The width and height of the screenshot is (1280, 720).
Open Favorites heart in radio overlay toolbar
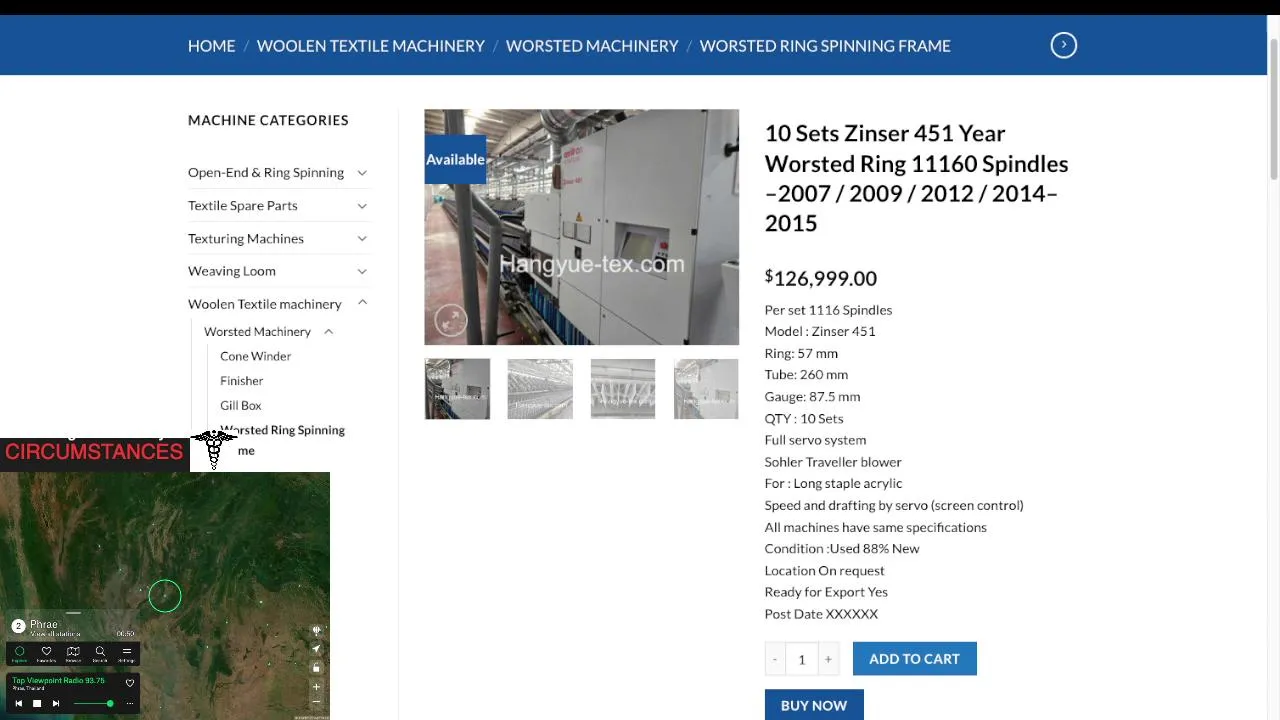click(46, 654)
